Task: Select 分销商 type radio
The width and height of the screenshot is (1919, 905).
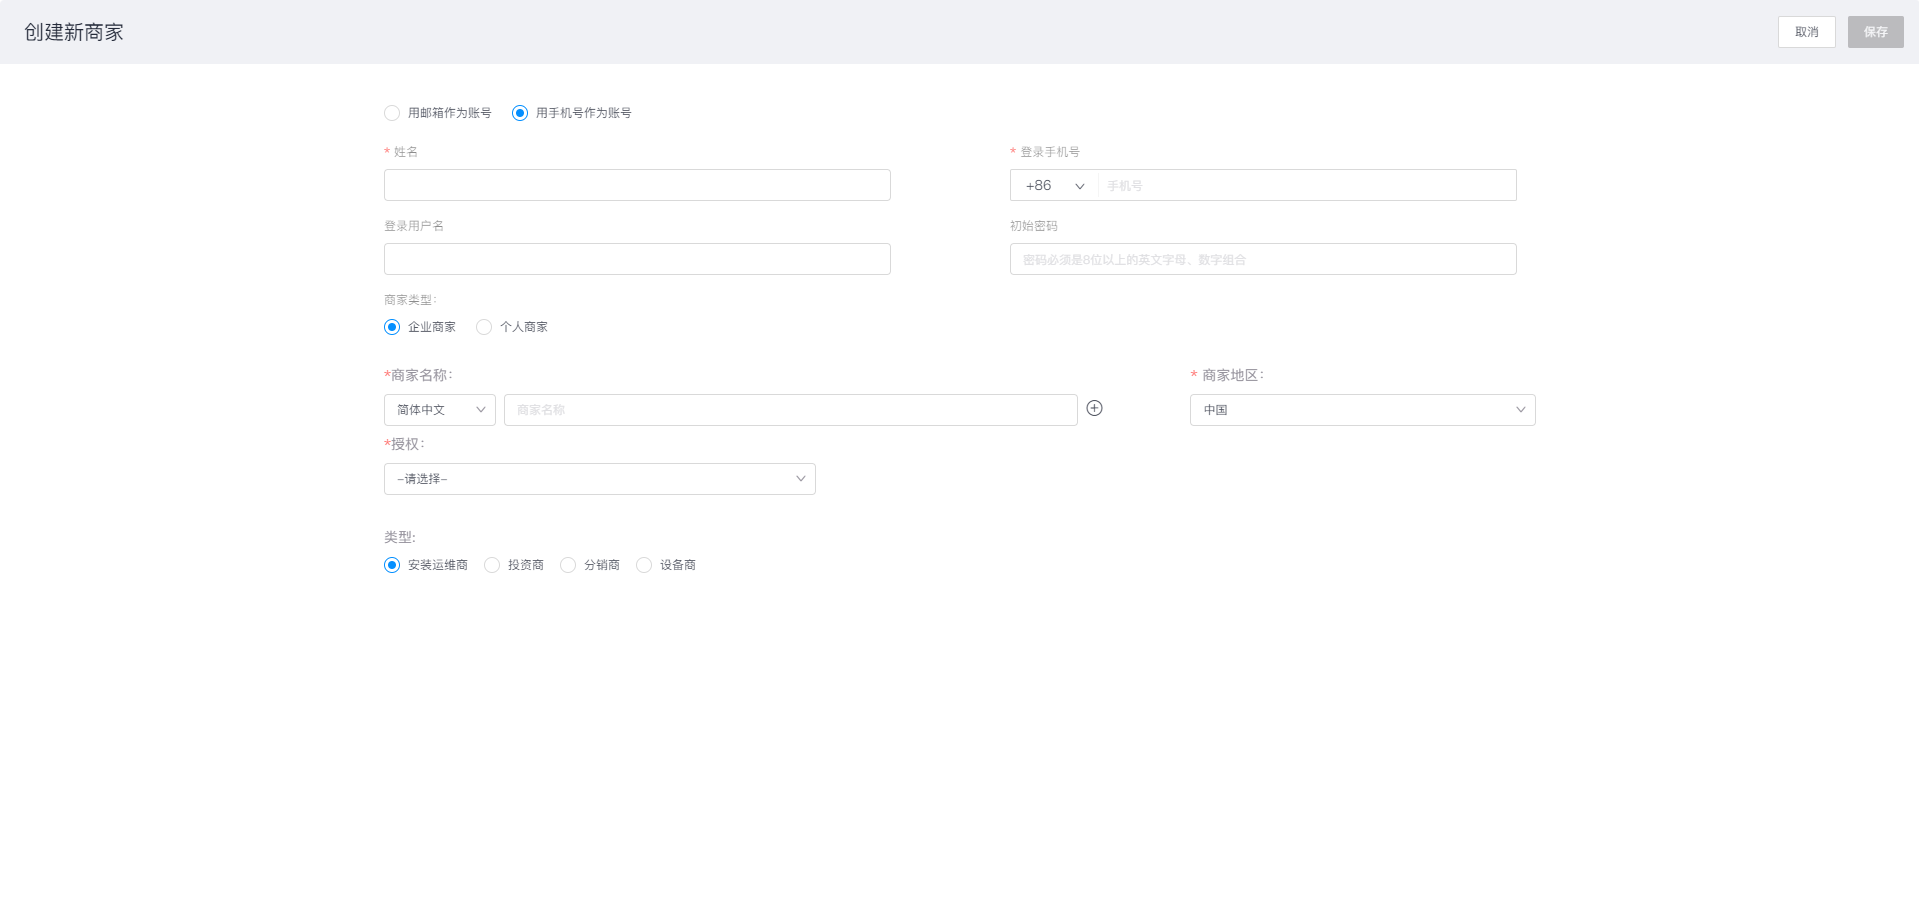Action: click(568, 565)
